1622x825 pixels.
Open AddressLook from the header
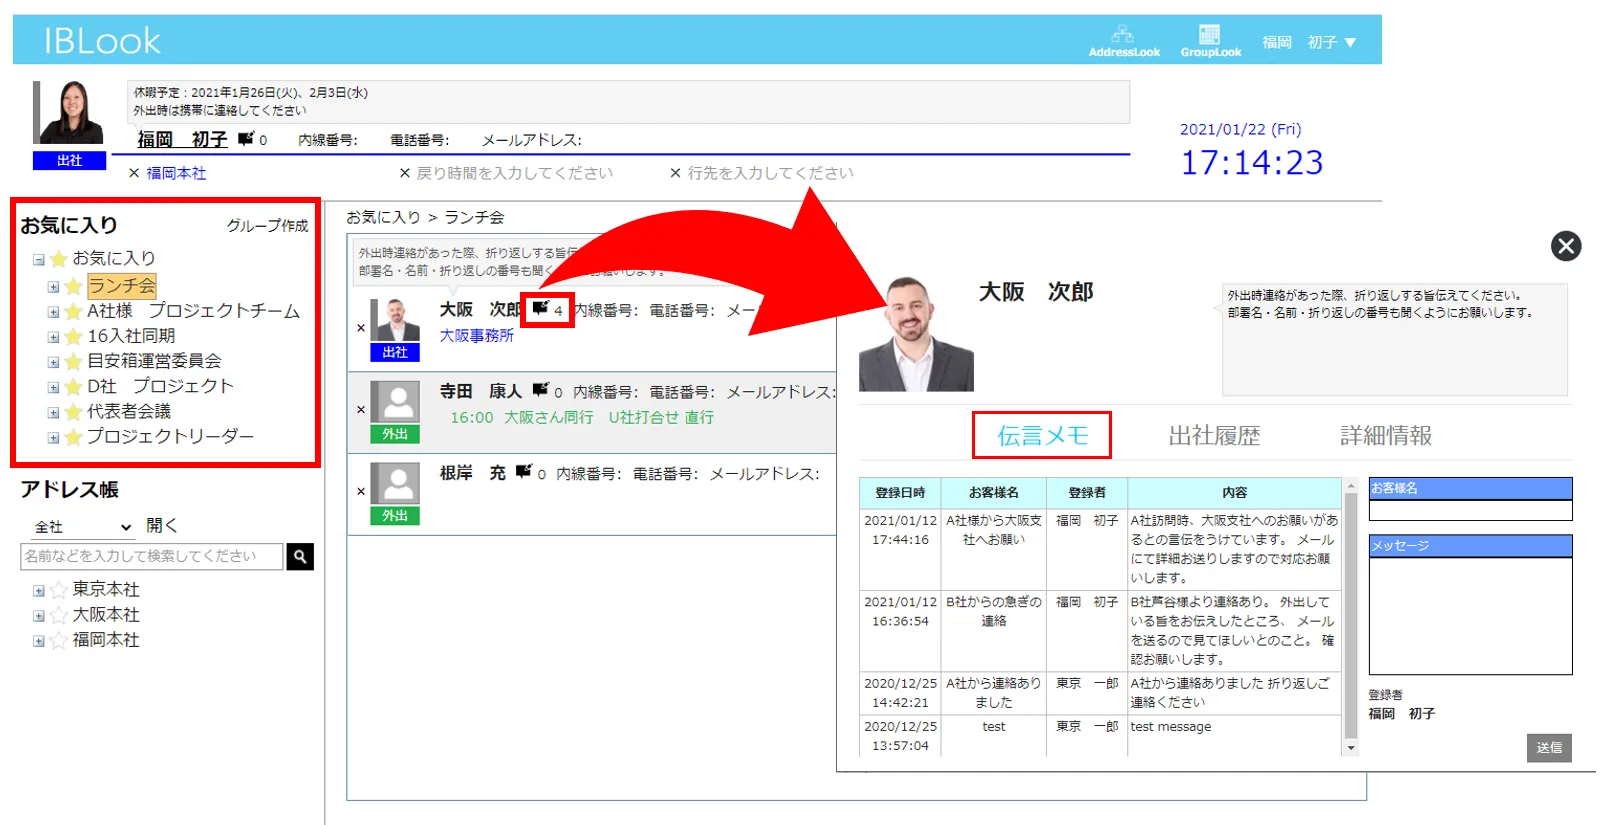(1124, 41)
